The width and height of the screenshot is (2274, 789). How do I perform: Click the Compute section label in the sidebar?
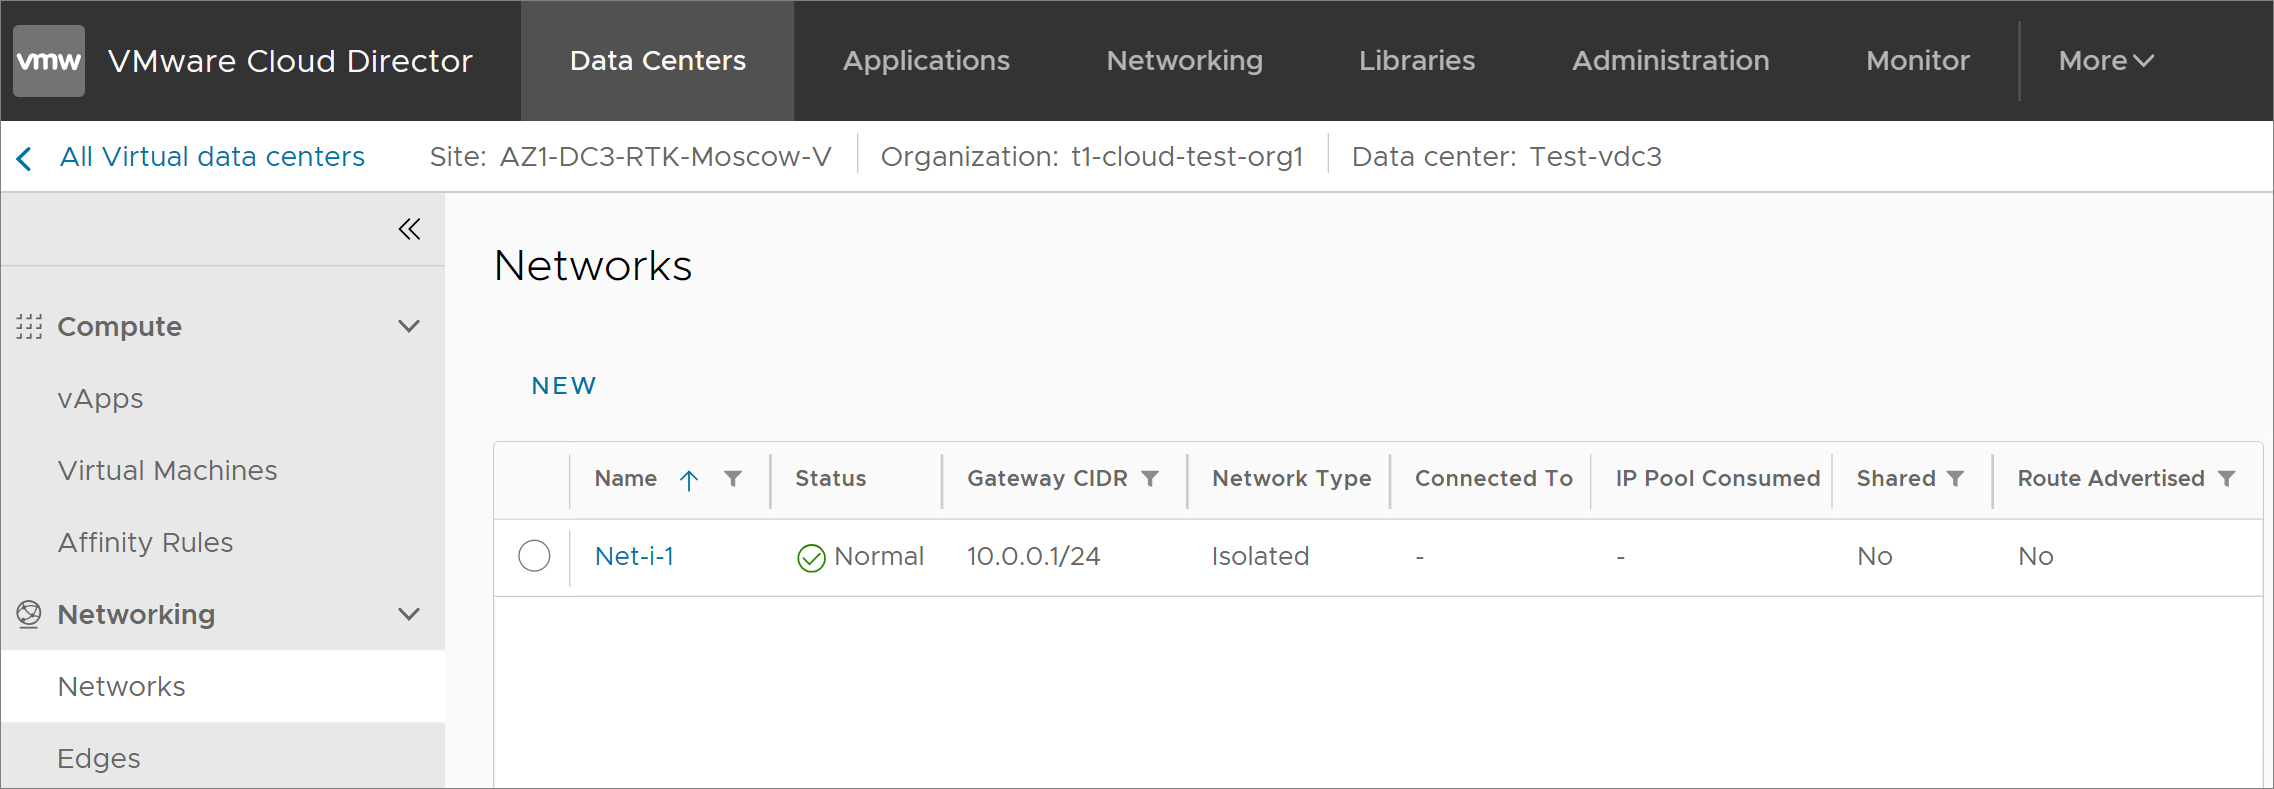tap(119, 327)
